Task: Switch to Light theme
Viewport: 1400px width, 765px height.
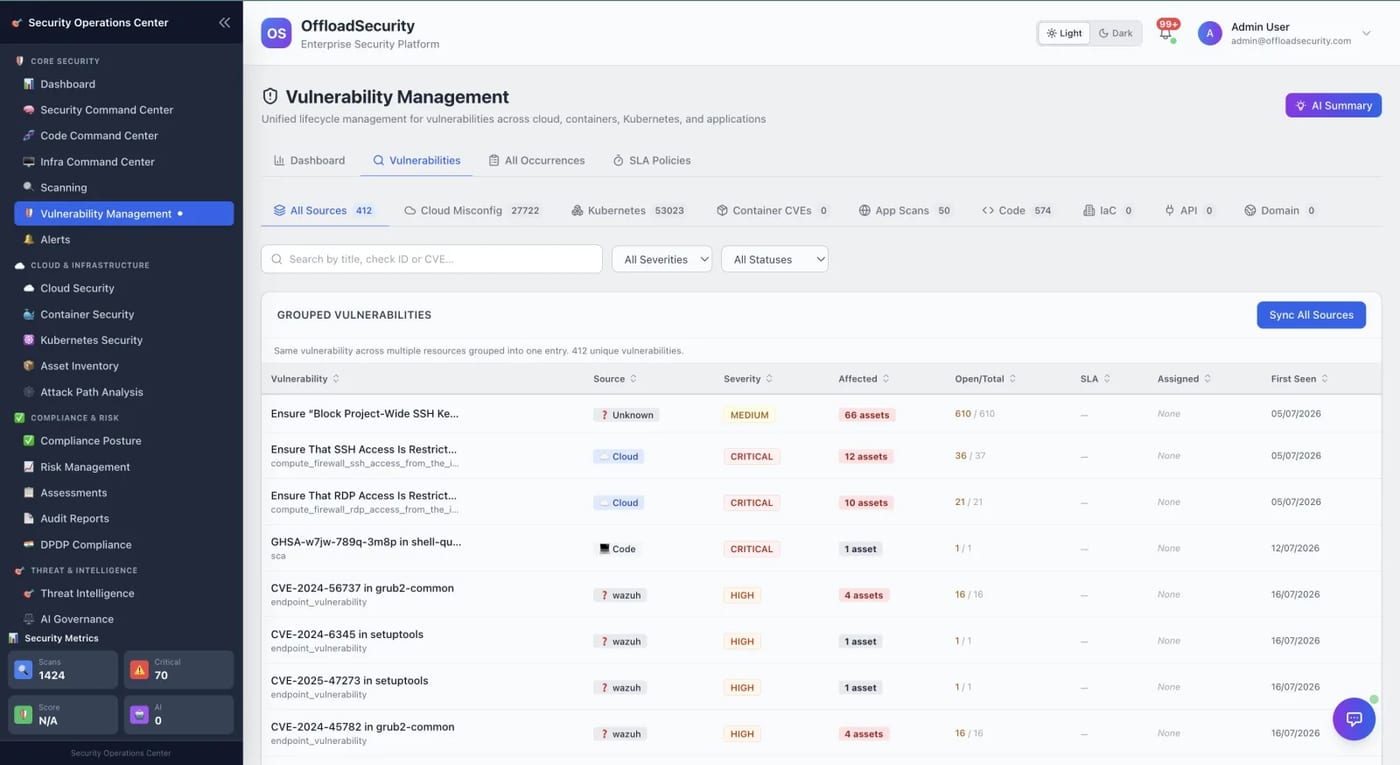Action: pyautogui.click(x=1064, y=33)
